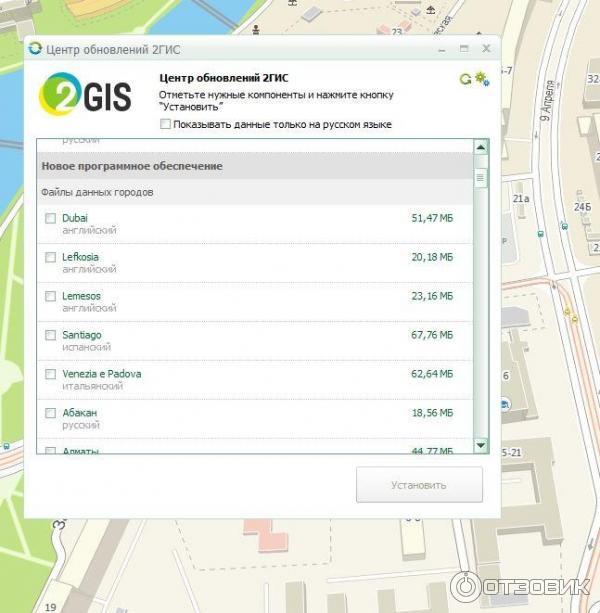Click the list scrollbar thumb

(481, 177)
